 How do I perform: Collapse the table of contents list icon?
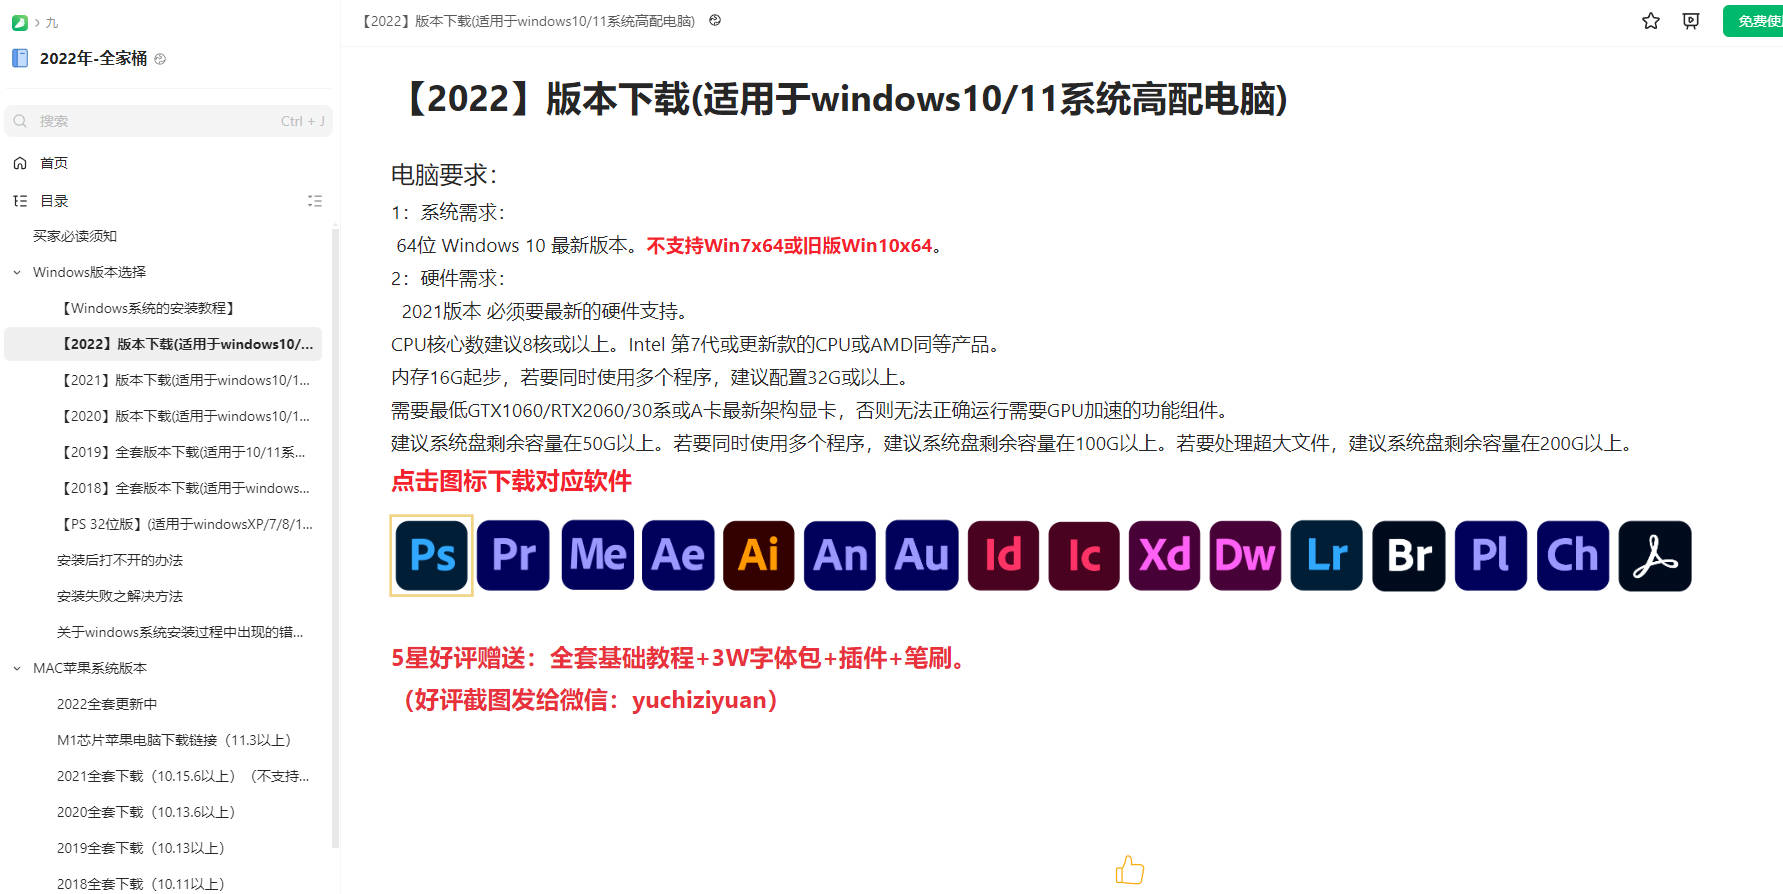pyautogui.click(x=315, y=201)
